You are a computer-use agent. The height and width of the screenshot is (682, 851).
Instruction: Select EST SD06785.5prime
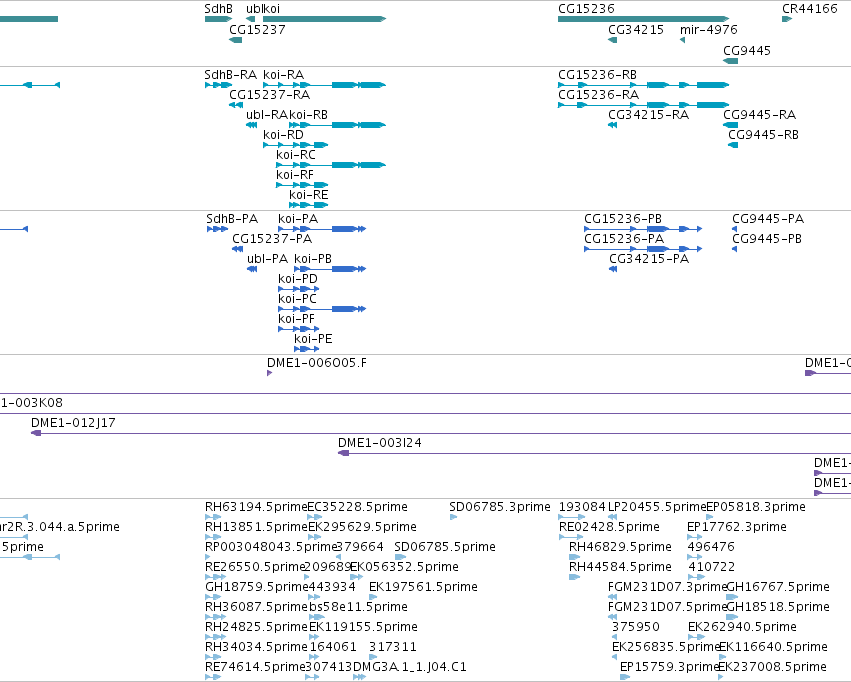click(445, 547)
